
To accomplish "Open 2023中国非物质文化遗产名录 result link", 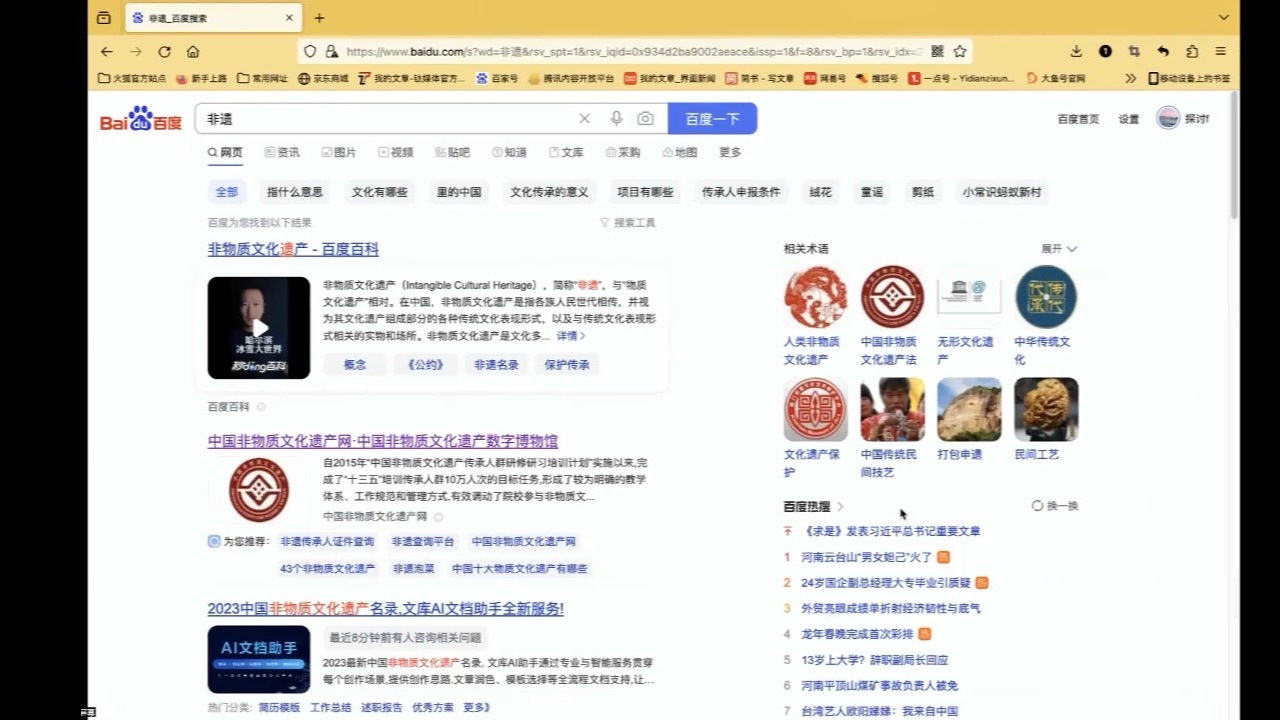I will click(x=386, y=609).
